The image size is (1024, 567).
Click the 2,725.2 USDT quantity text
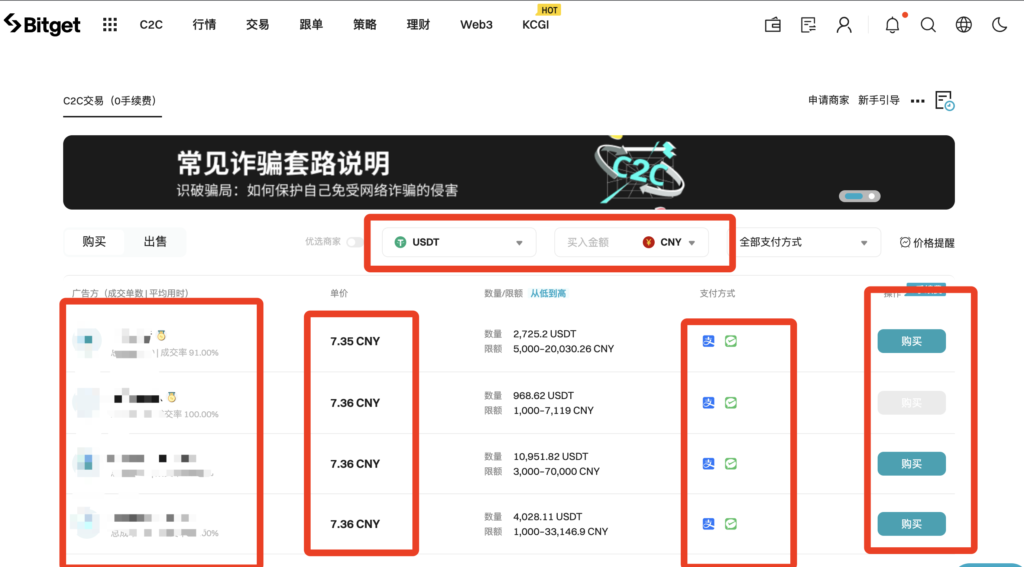(545, 334)
